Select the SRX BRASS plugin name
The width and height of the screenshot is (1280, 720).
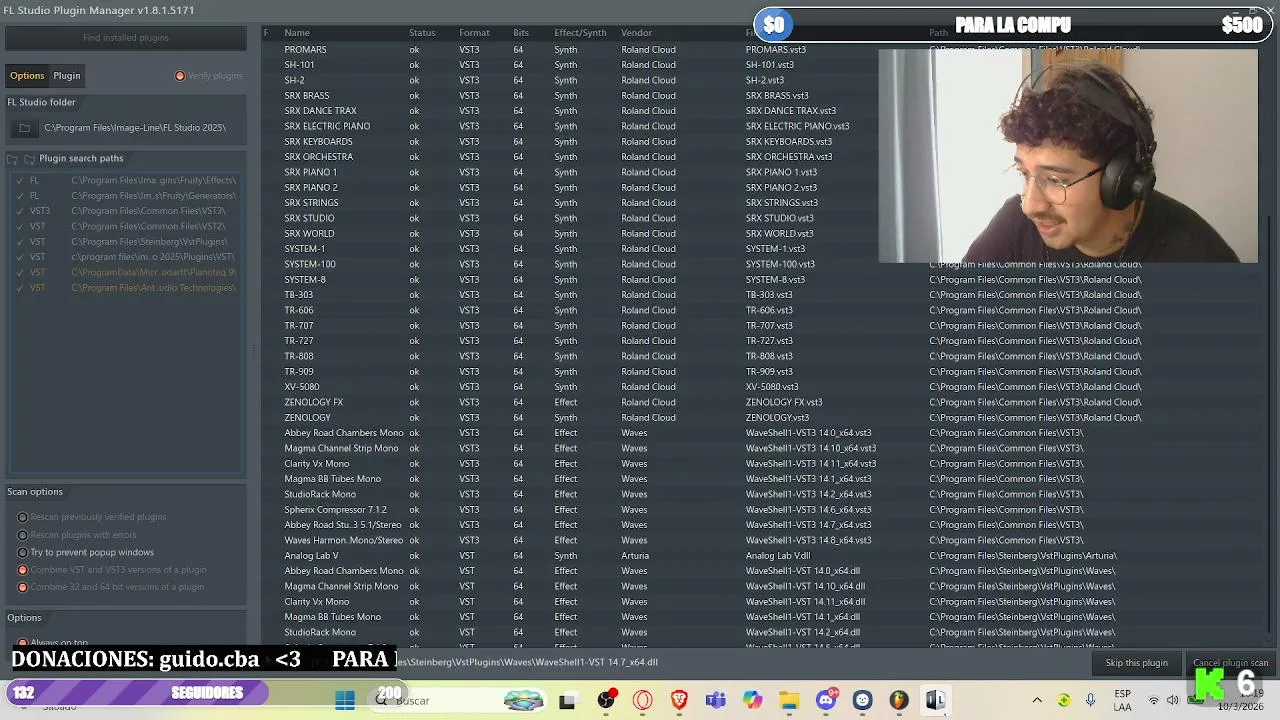click(x=306, y=96)
